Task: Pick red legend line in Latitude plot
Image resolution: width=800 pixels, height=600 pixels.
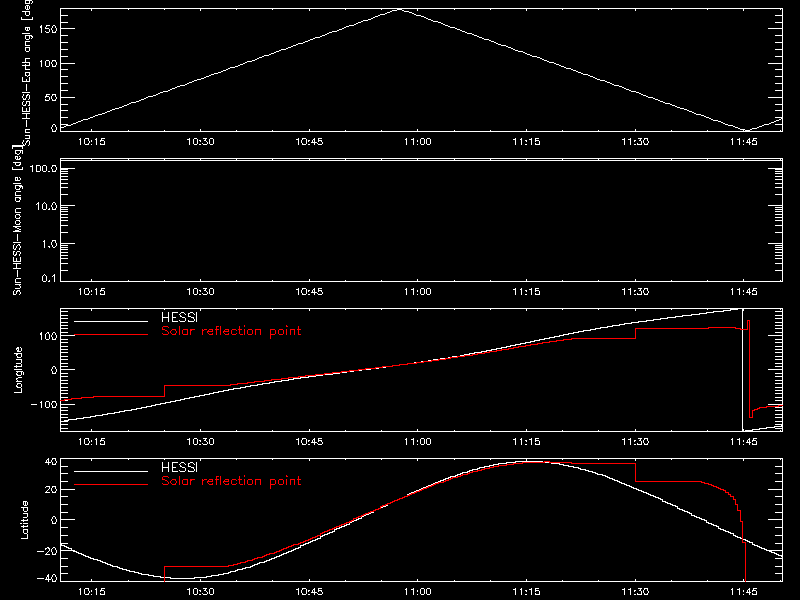Action: click(x=111, y=485)
